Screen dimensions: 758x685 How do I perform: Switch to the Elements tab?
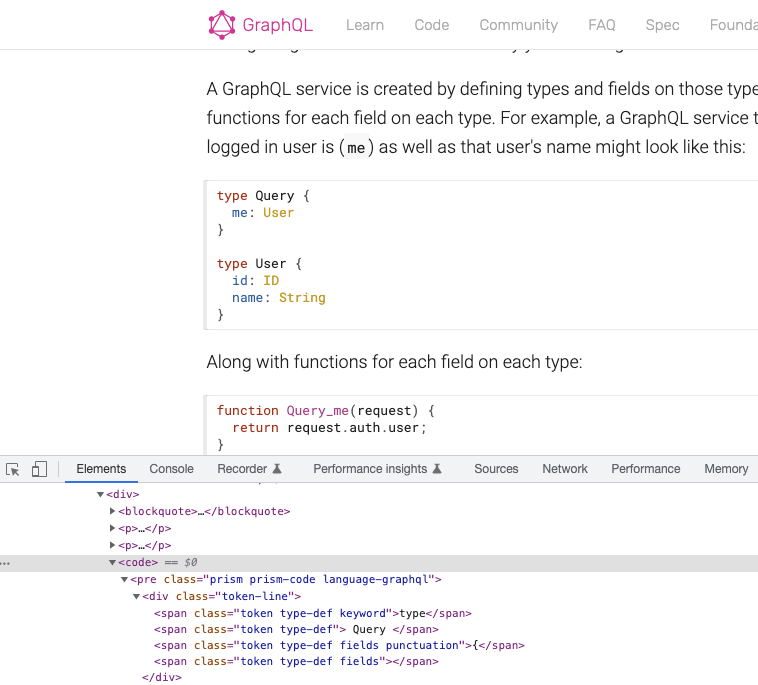(x=101, y=469)
